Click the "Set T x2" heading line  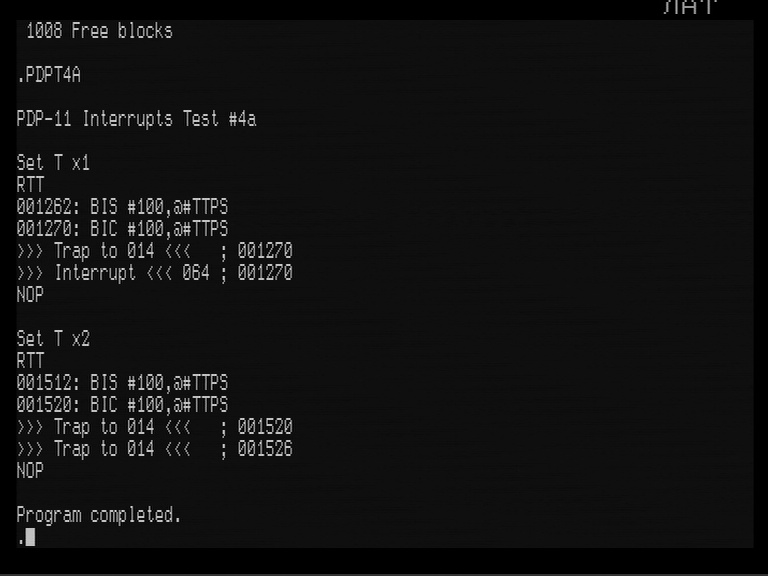pyautogui.click(x=53, y=339)
